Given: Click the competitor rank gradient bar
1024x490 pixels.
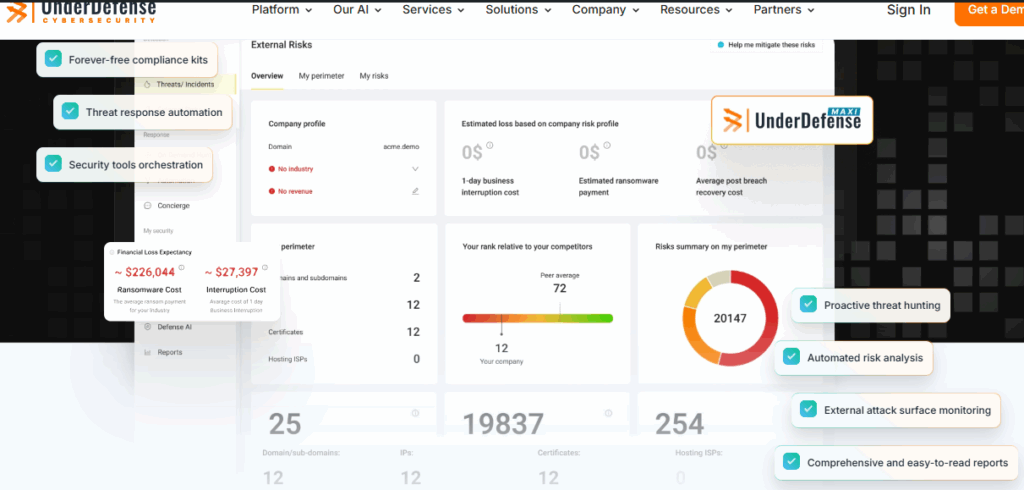Looking at the screenshot, I should (x=537, y=318).
